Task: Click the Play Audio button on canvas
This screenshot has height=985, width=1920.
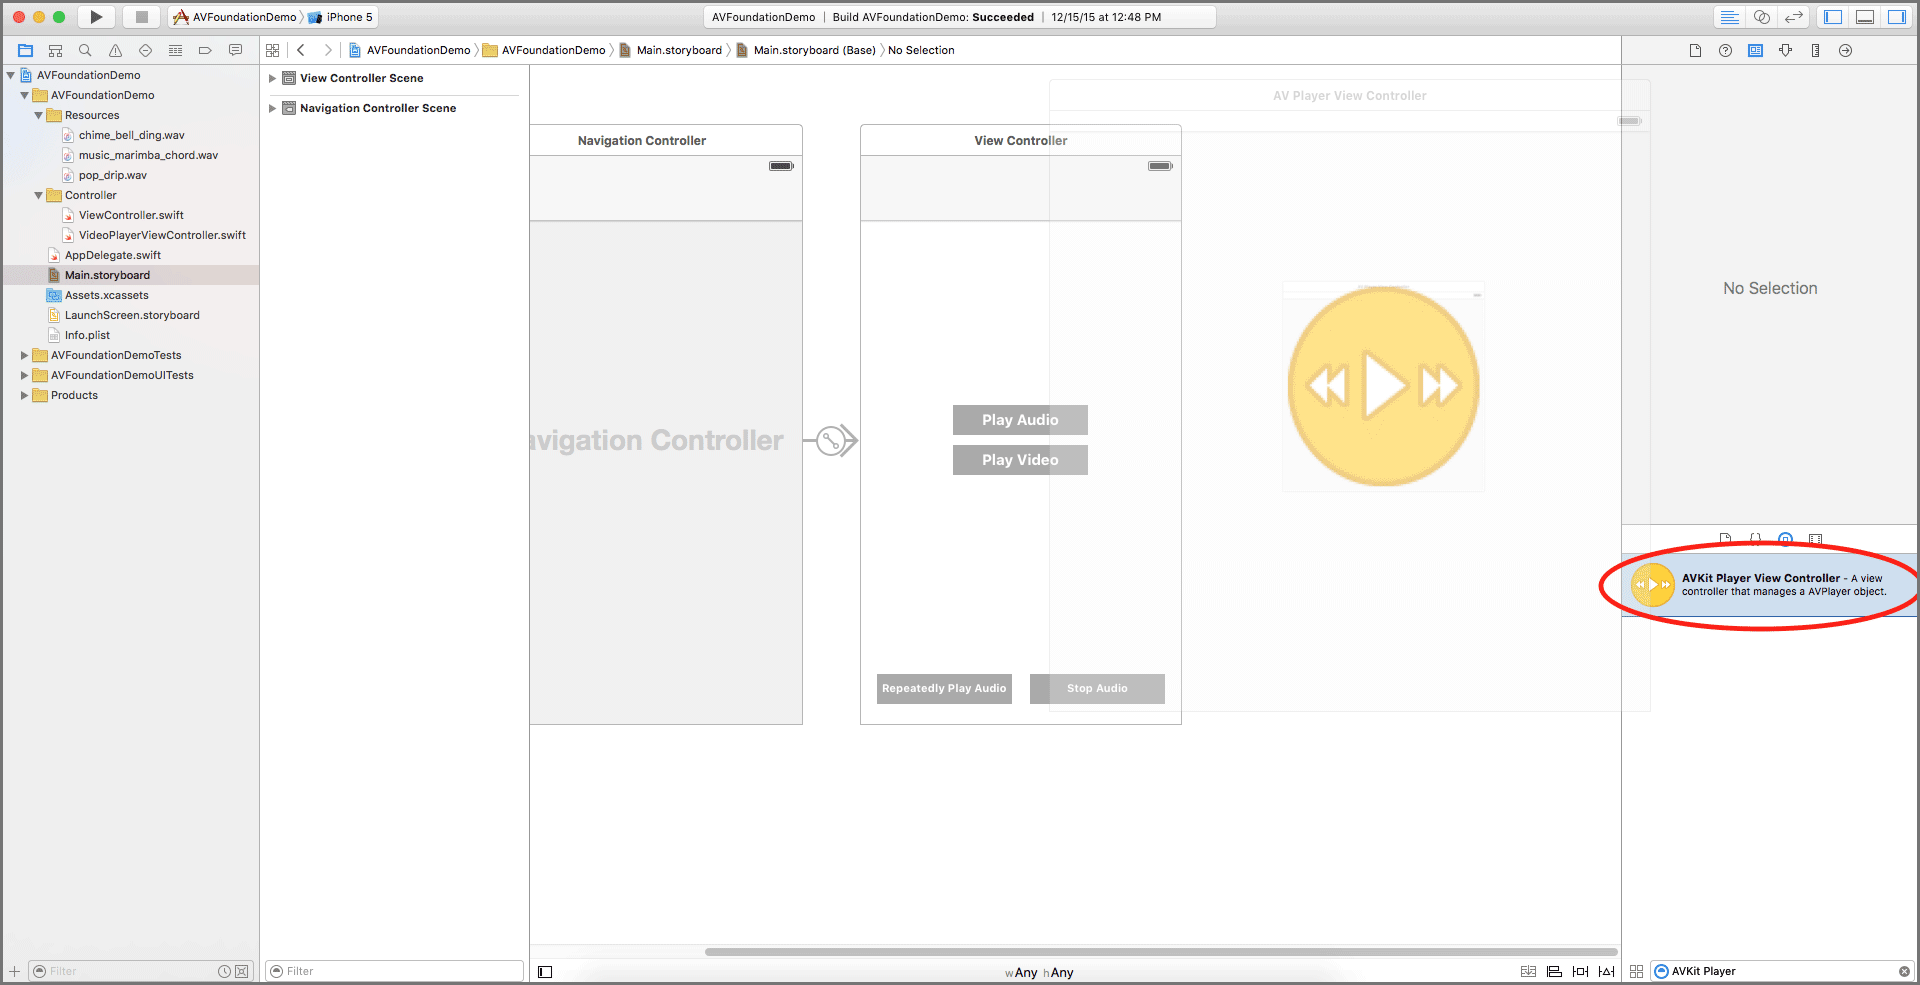Action: [x=1020, y=420]
